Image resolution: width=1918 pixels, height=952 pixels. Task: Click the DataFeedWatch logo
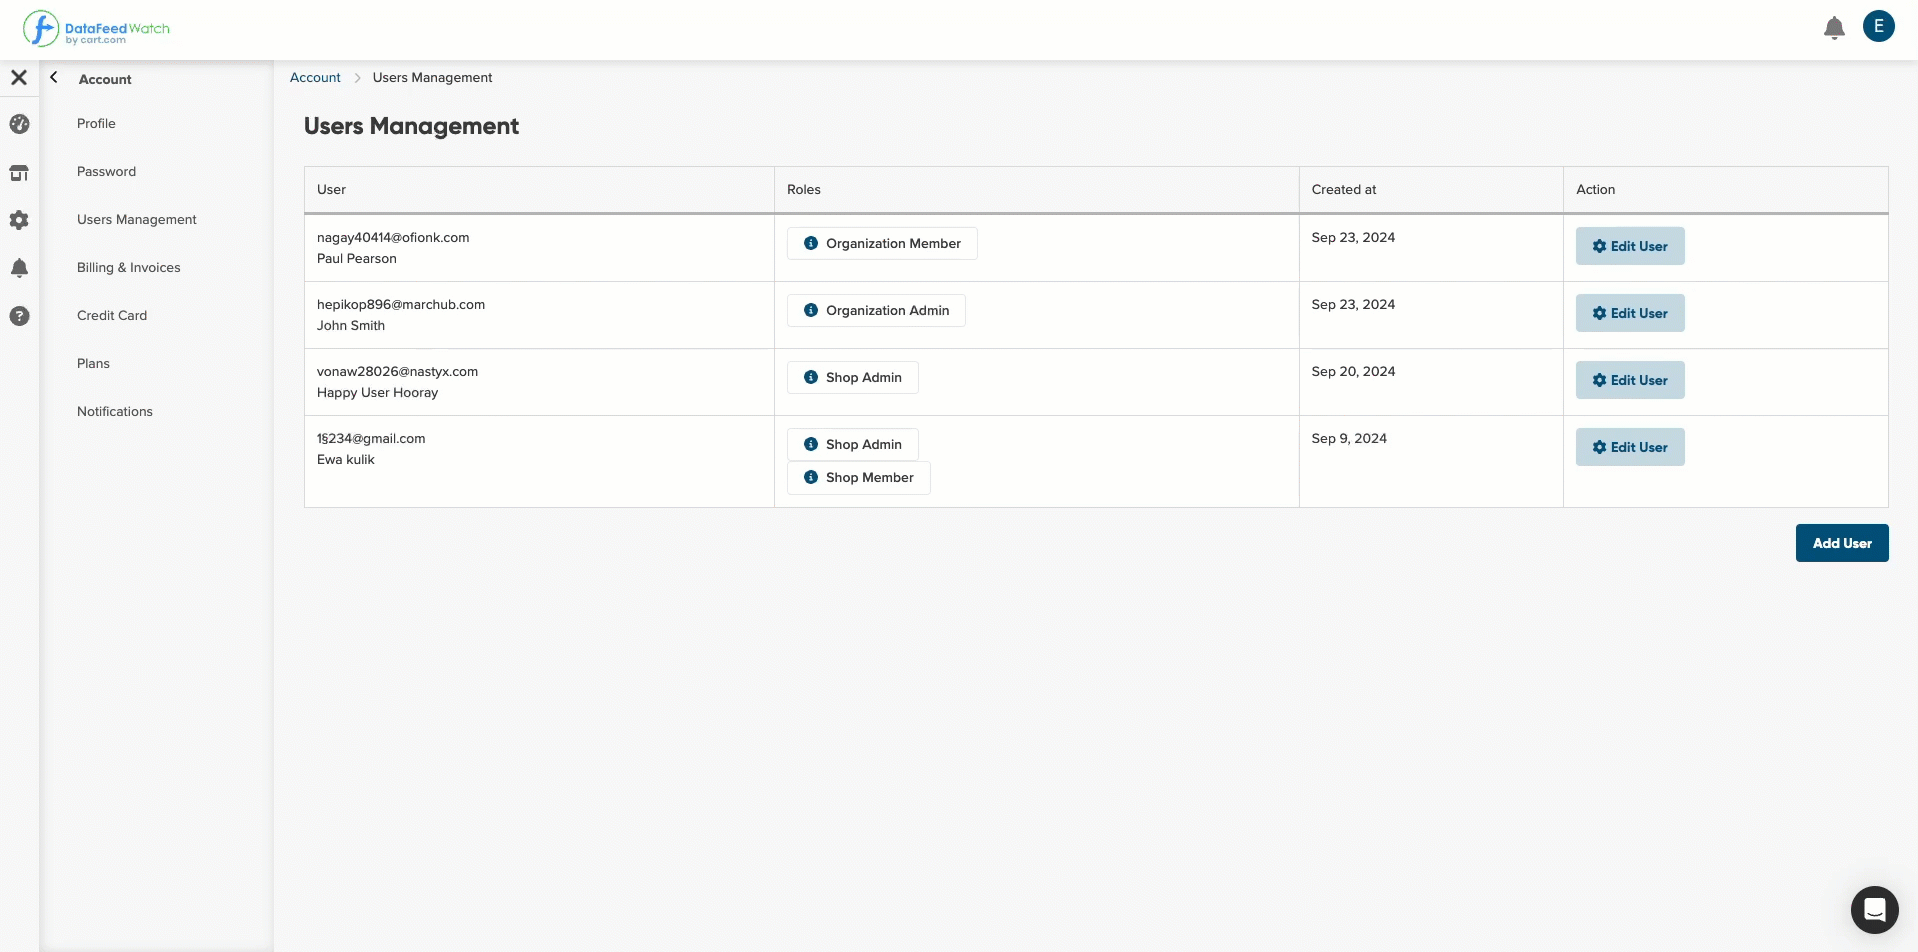click(97, 29)
